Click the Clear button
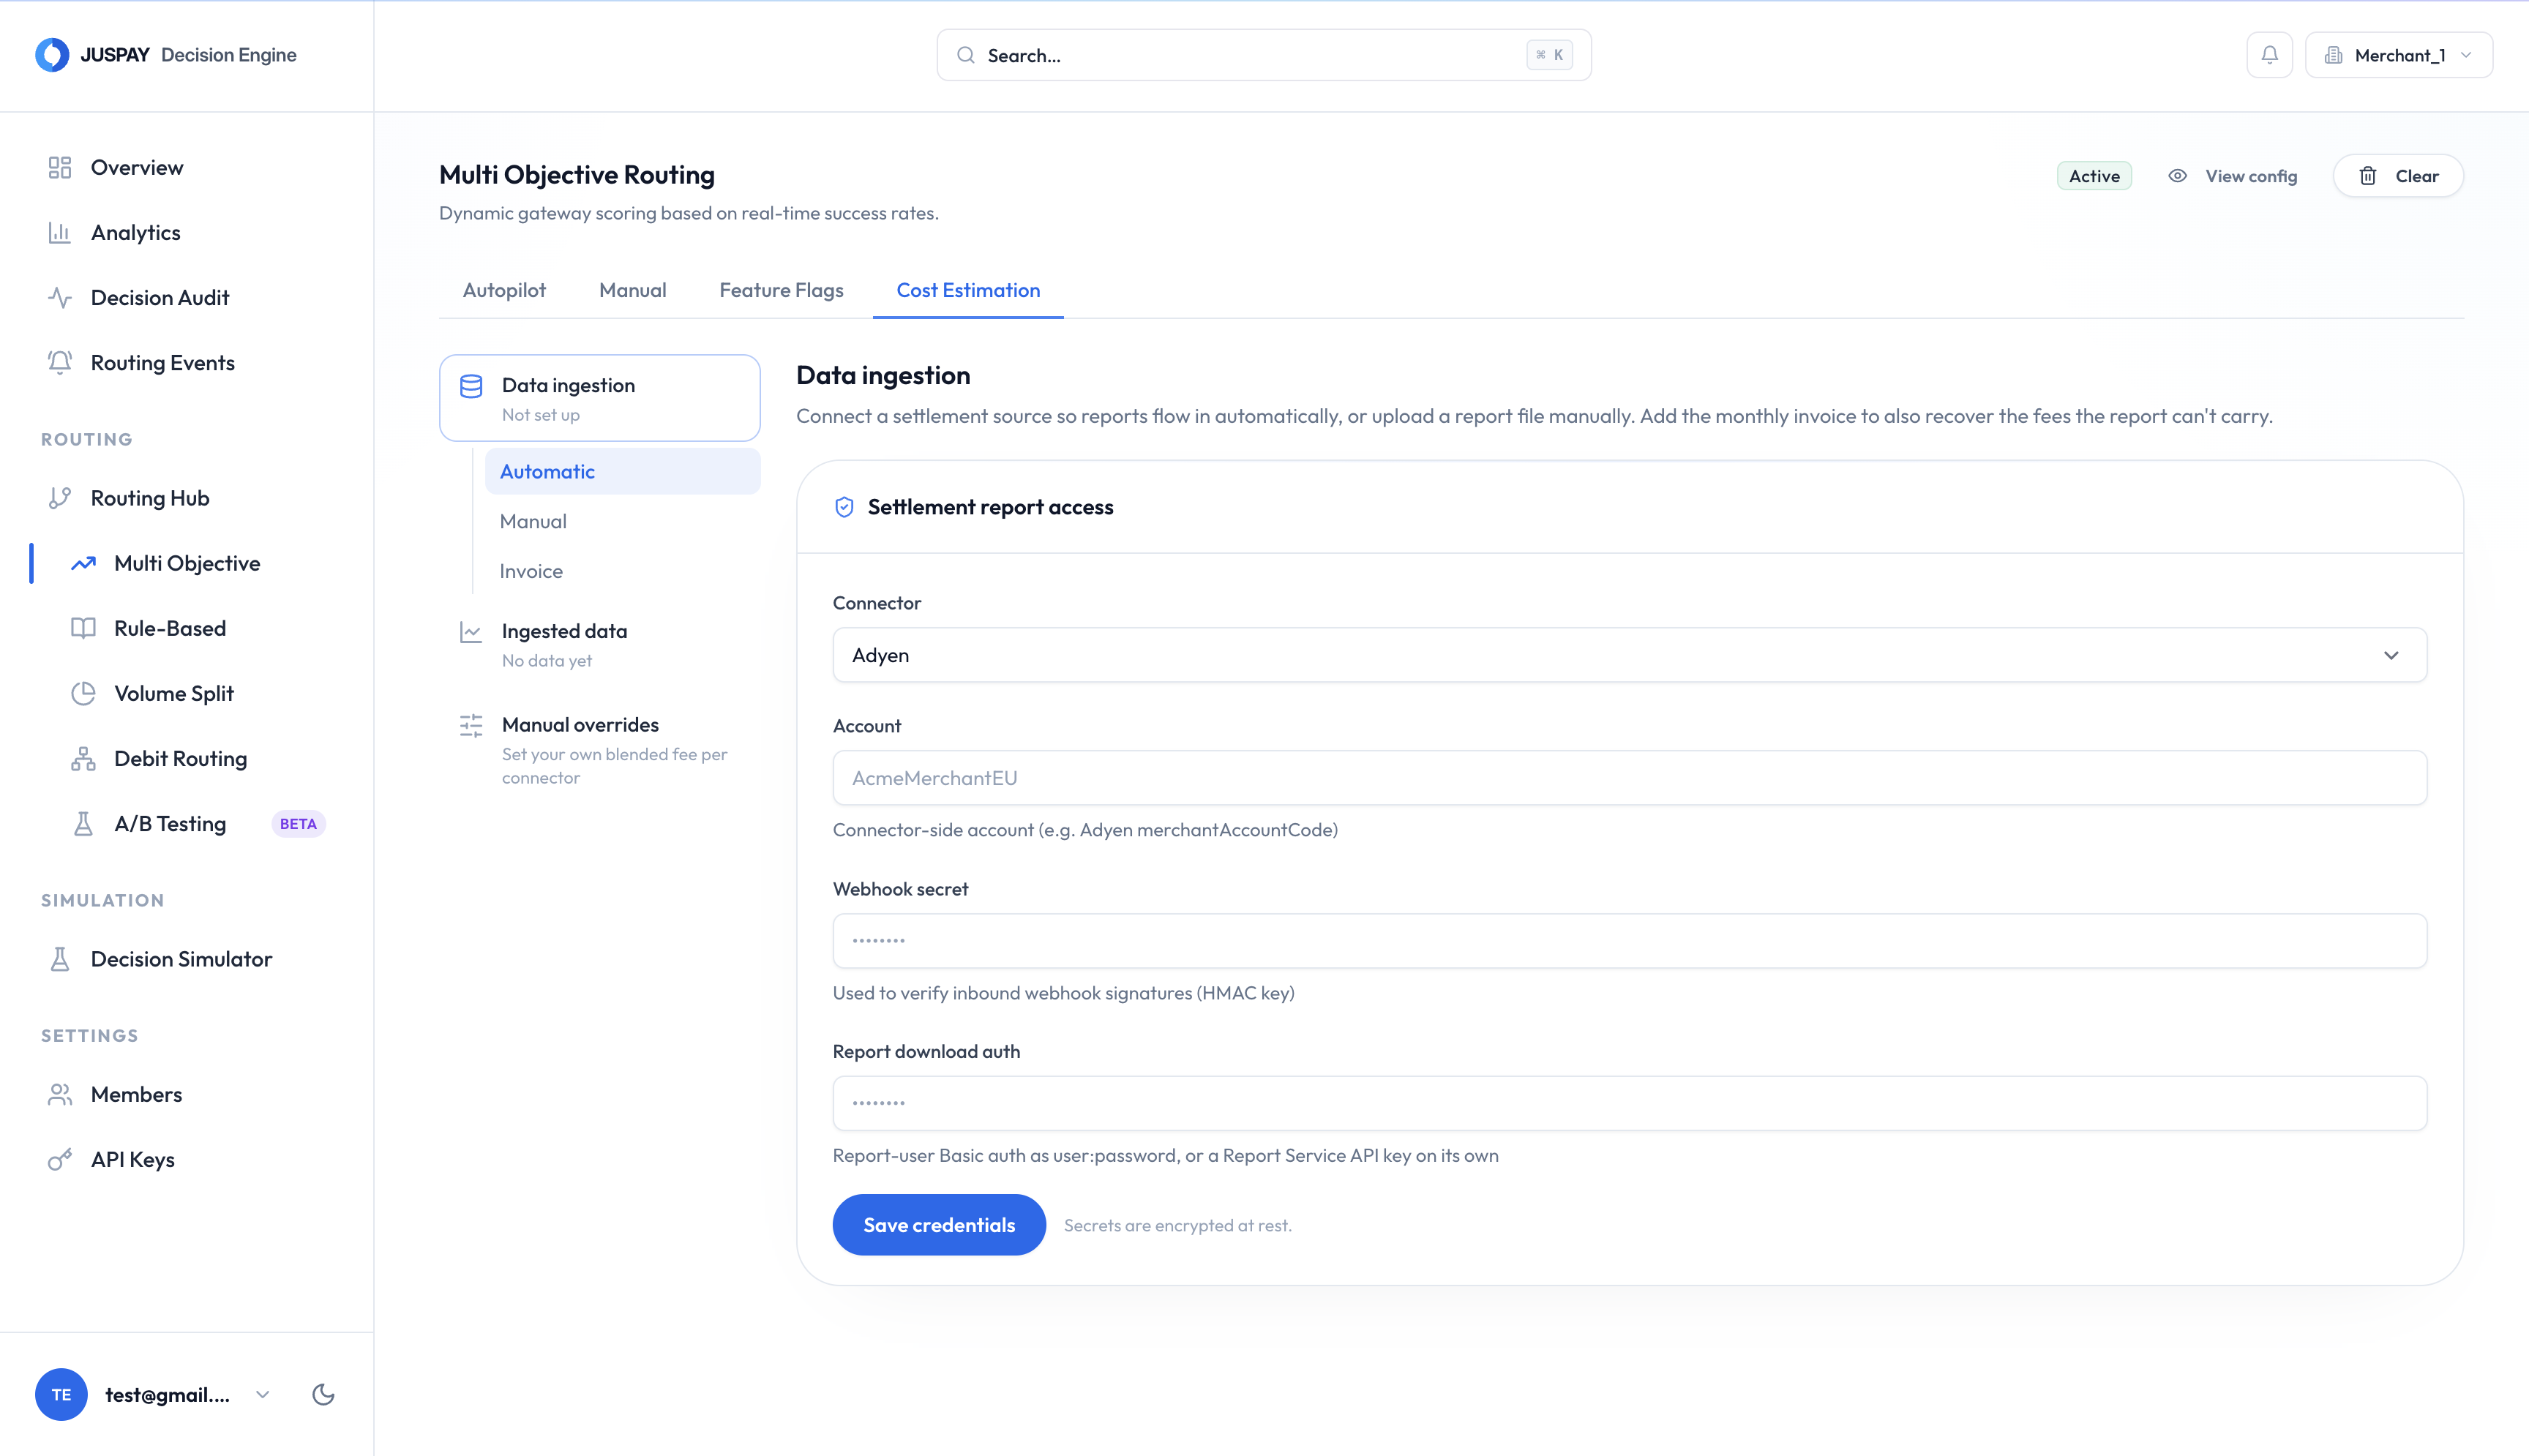The height and width of the screenshot is (1456, 2529). 2397,176
